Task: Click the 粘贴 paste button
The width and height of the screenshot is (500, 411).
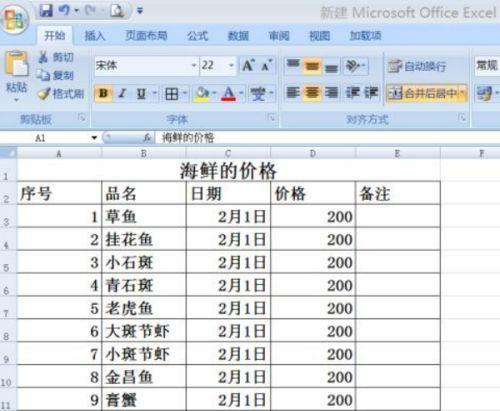Action: [16, 76]
